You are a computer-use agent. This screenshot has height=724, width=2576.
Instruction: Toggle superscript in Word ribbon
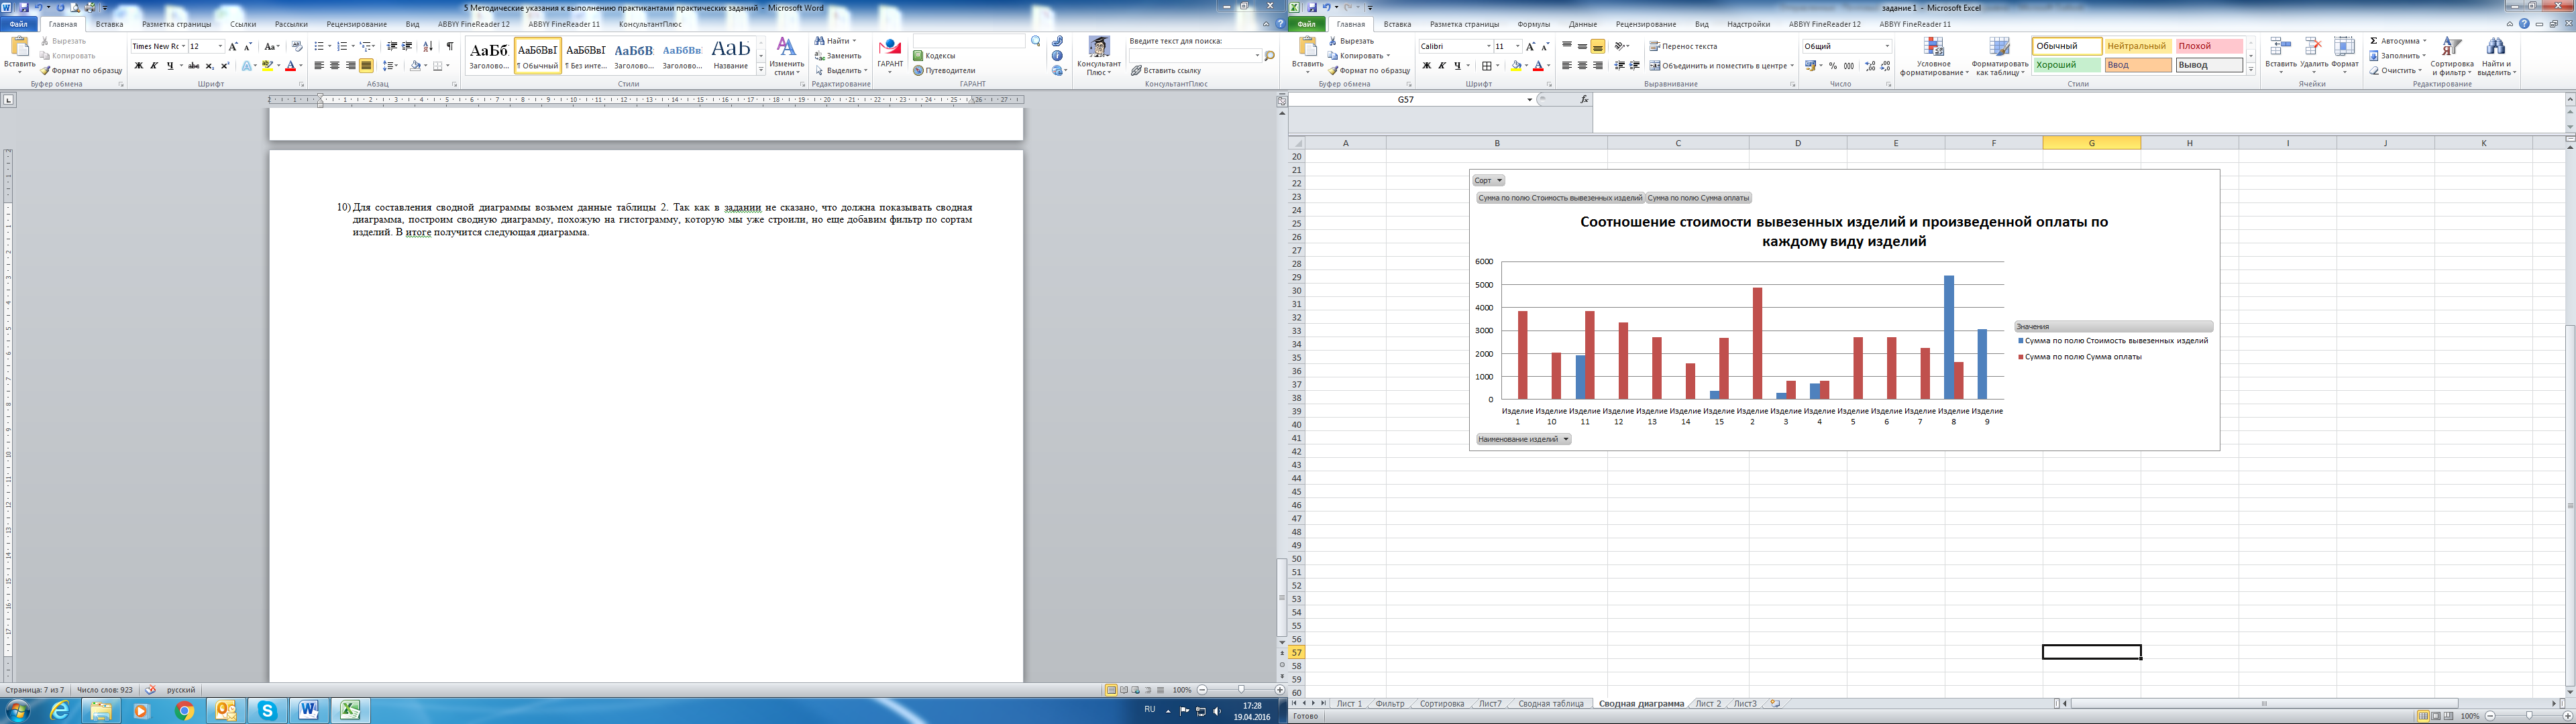(225, 66)
